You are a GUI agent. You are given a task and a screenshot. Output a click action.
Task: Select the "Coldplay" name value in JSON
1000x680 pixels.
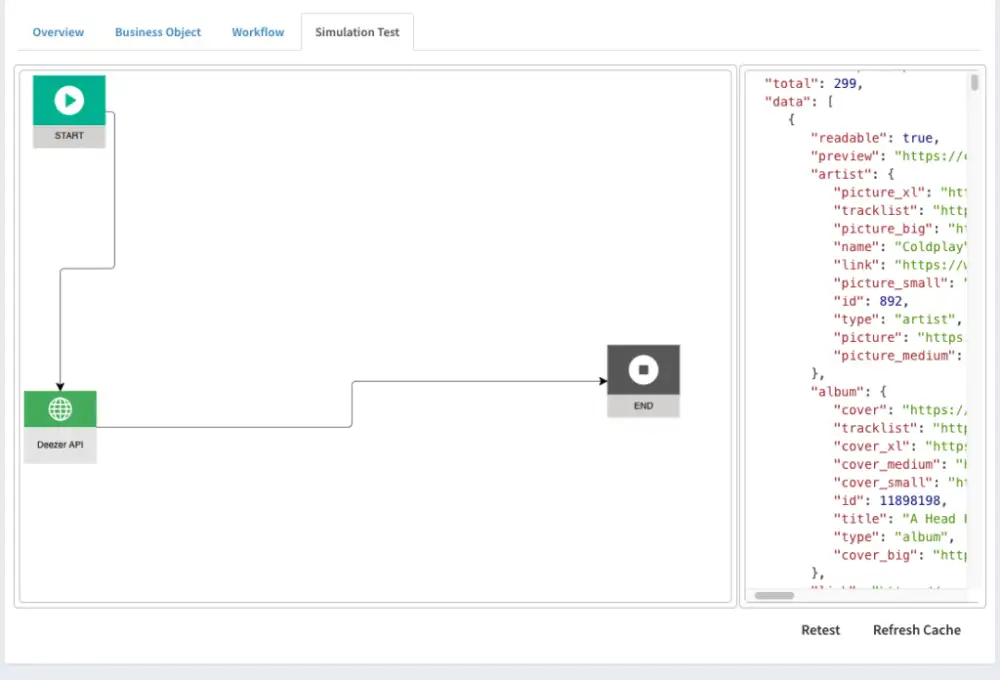[x=932, y=246]
